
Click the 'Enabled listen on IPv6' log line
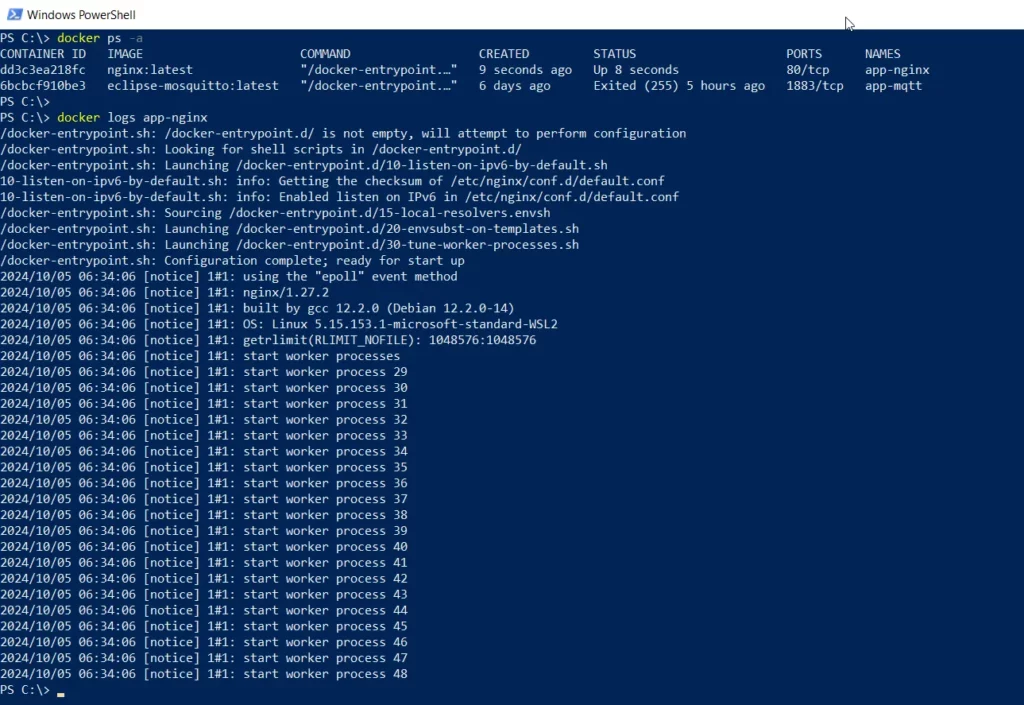pyautogui.click(x=340, y=196)
